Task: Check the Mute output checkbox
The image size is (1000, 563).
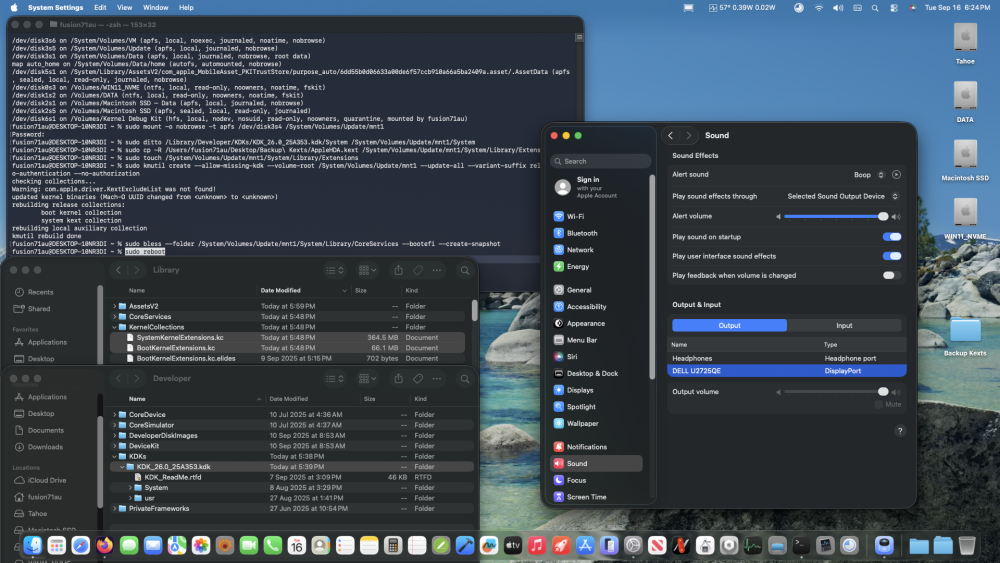Action: [x=879, y=405]
